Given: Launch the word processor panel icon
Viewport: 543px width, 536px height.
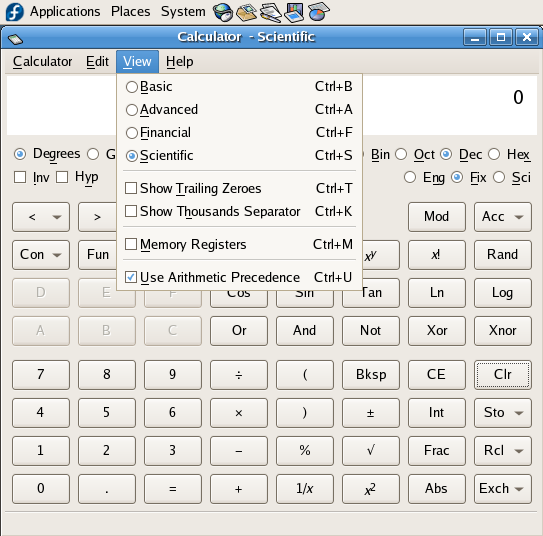Looking at the screenshot, I should point(270,12).
